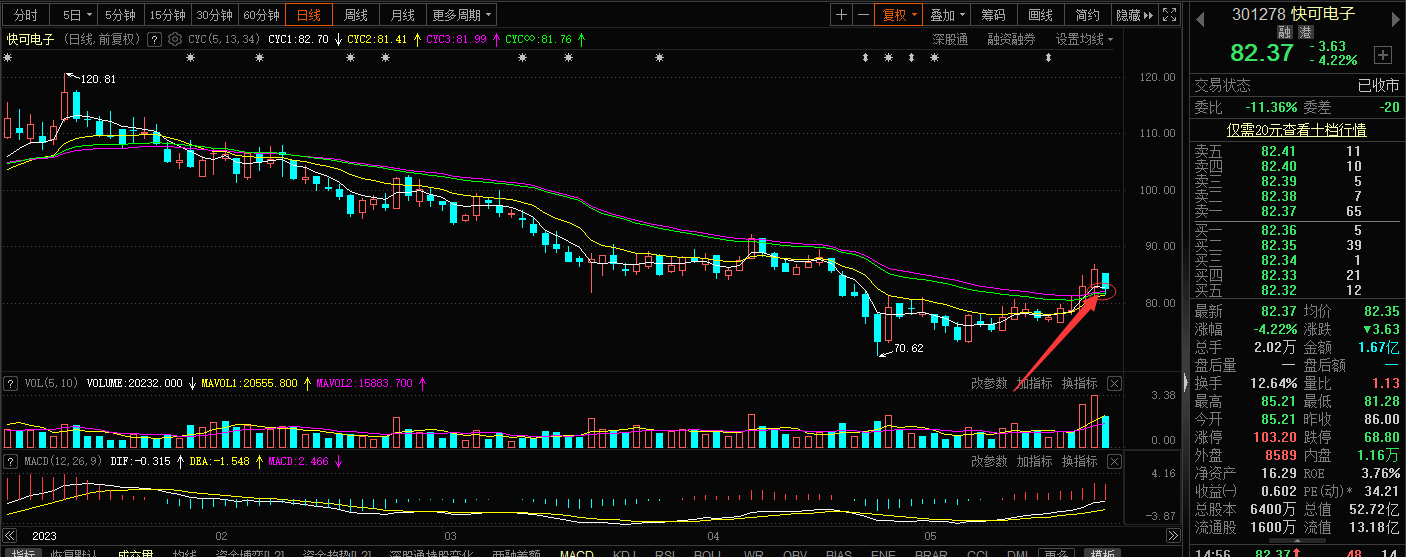Switch to 周线 weekly chart tab

point(356,15)
